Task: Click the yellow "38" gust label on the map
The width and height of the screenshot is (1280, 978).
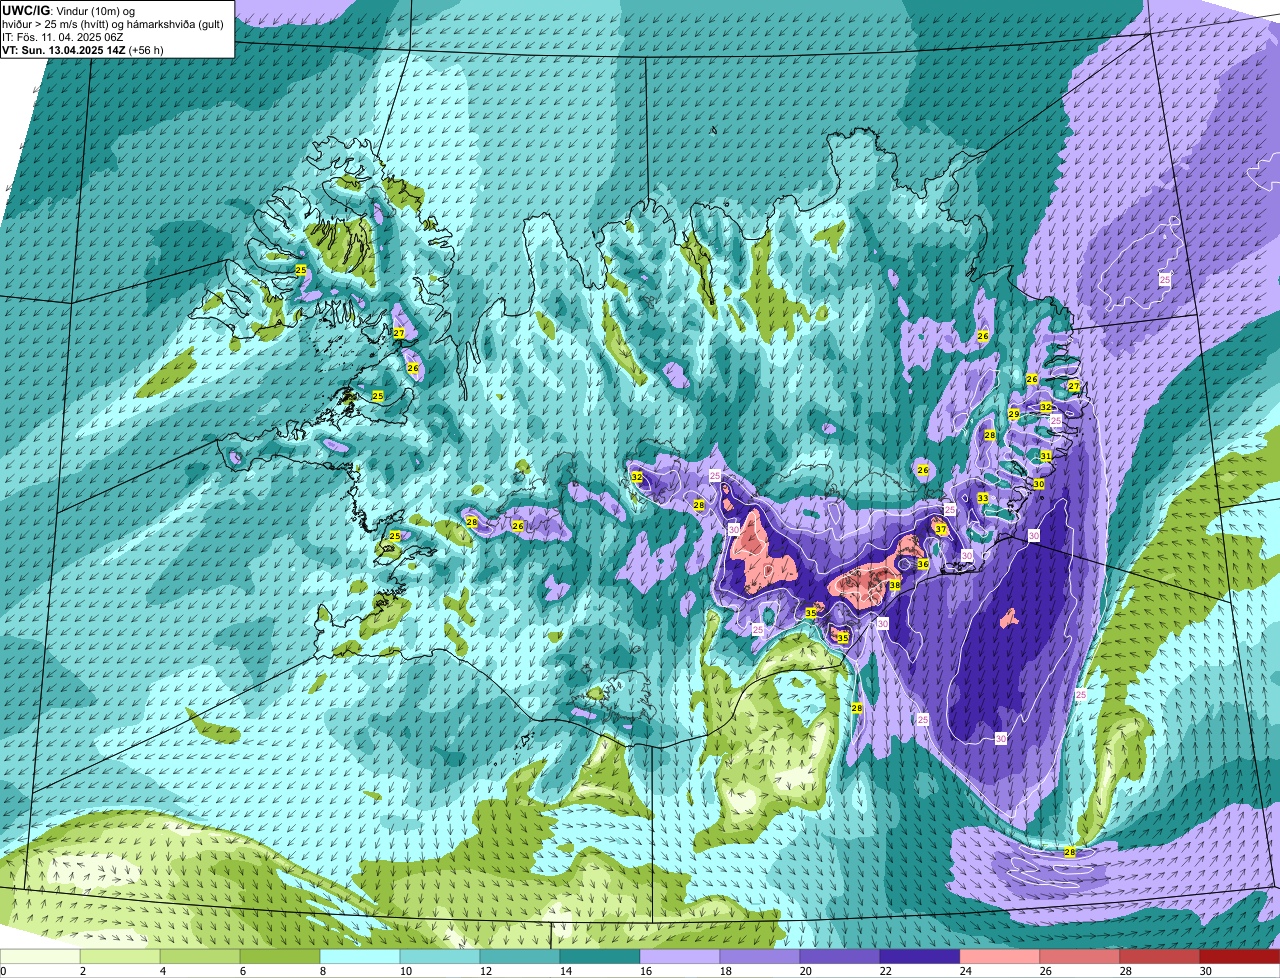Action: click(x=895, y=585)
